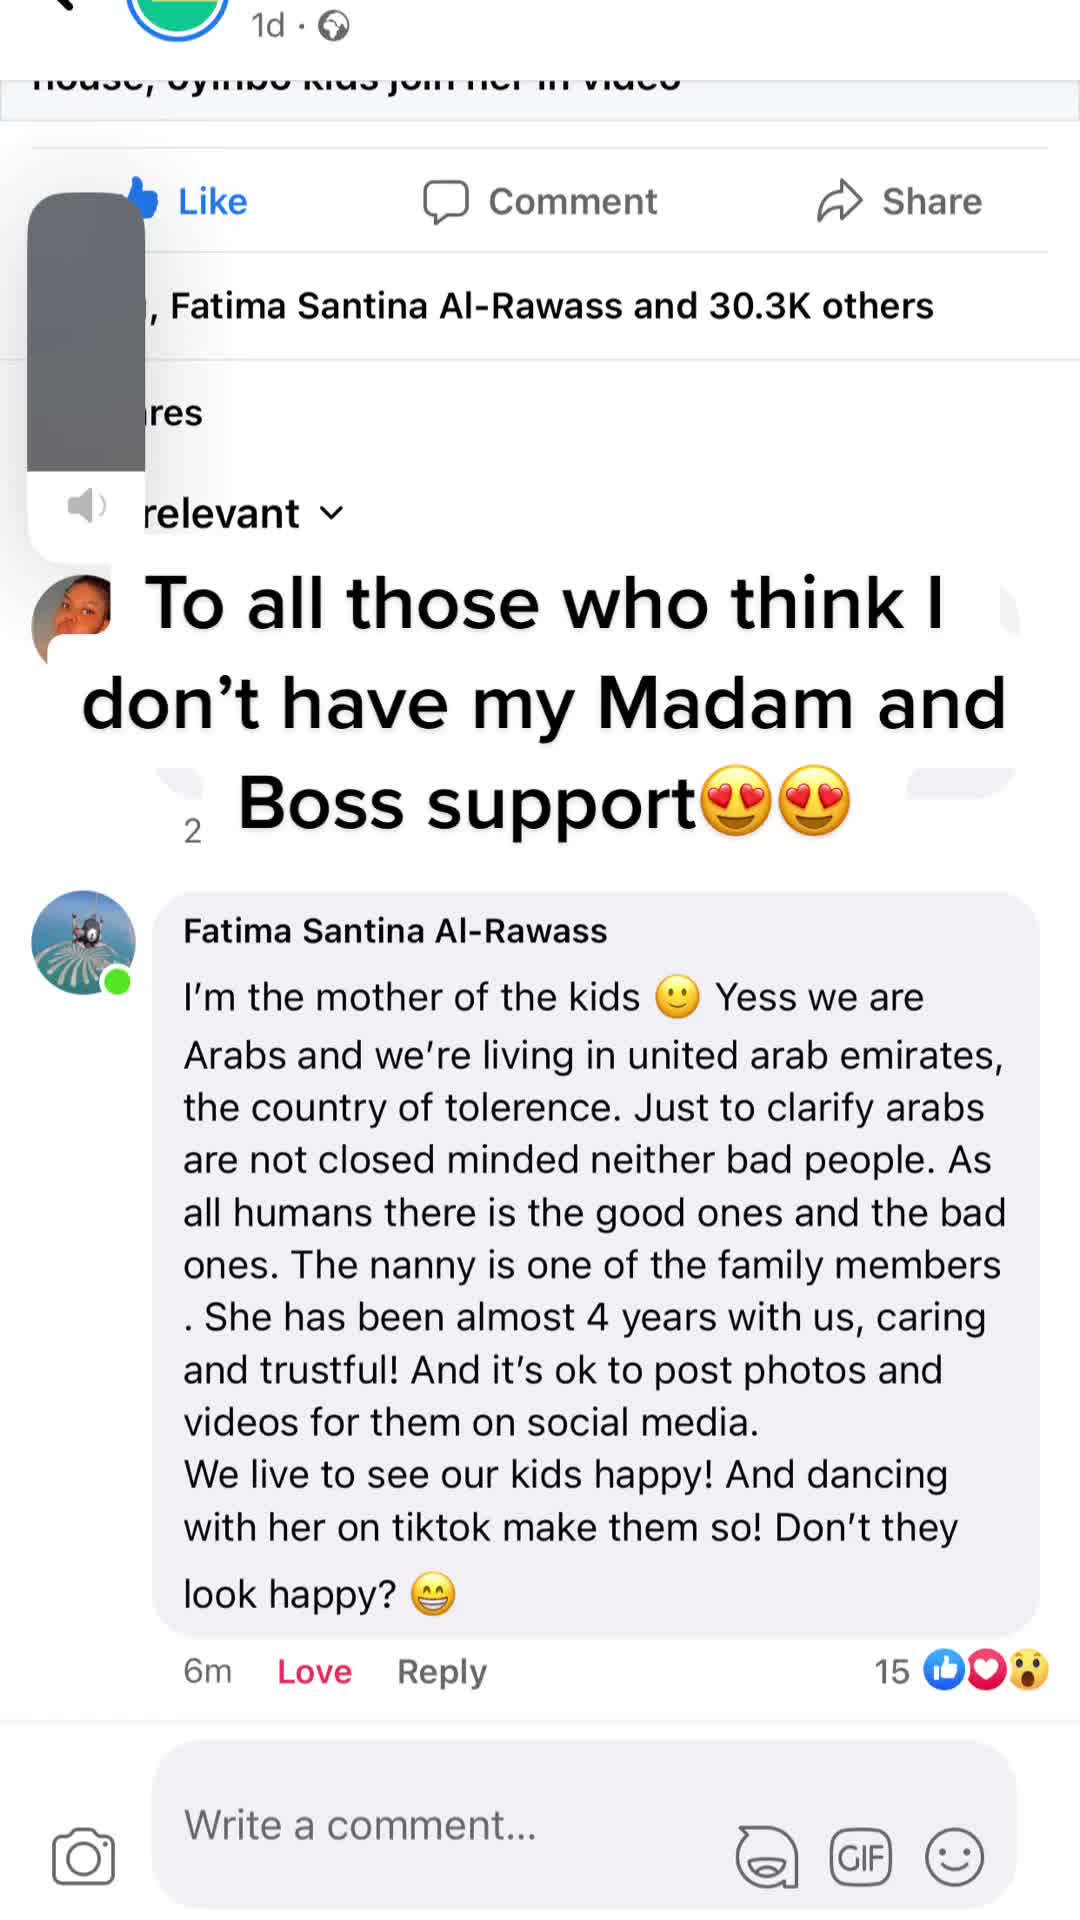
Task: Reply to Fatima Santina Al-Rawass's comment
Action: (x=442, y=1671)
